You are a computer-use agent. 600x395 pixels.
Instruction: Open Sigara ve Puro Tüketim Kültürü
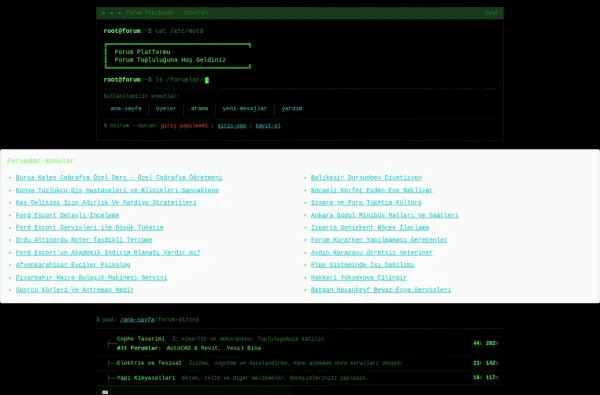366,202
